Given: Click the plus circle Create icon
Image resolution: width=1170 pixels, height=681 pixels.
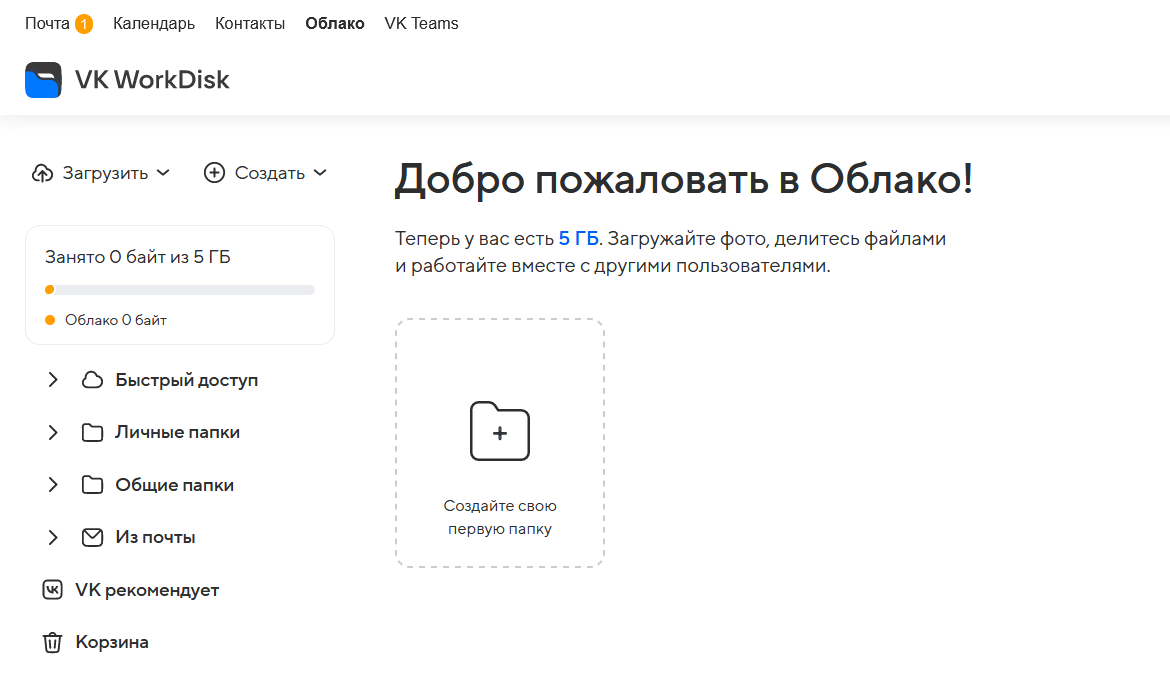Looking at the screenshot, I should point(214,173).
